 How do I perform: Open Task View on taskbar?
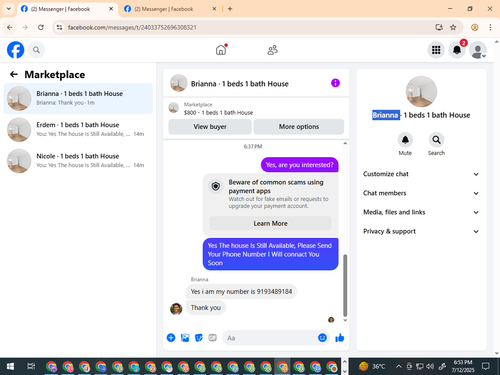point(31,367)
